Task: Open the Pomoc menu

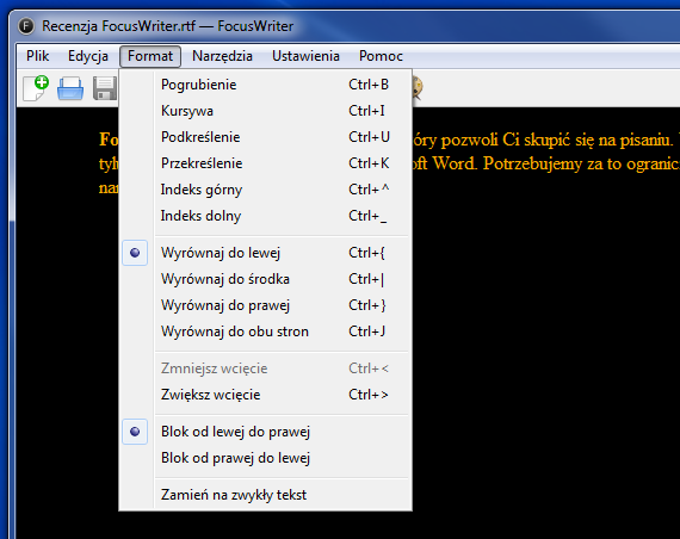Action: (x=381, y=56)
